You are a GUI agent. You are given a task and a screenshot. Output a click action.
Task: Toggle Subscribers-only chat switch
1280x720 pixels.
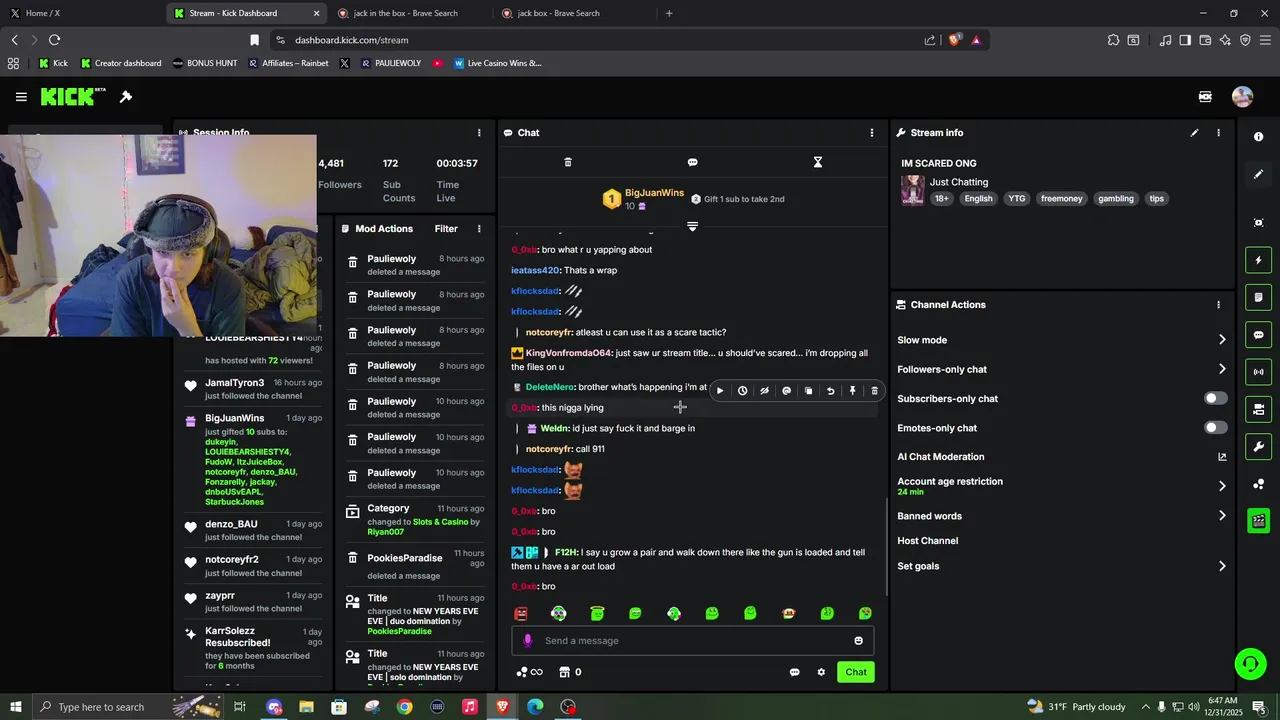tap(1215, 398)
